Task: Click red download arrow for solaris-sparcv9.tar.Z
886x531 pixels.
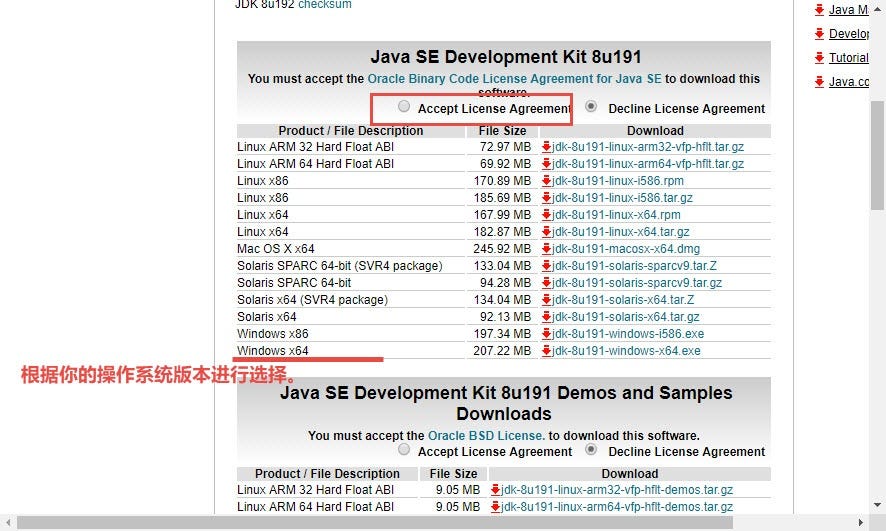Action: tap(546, 266)
